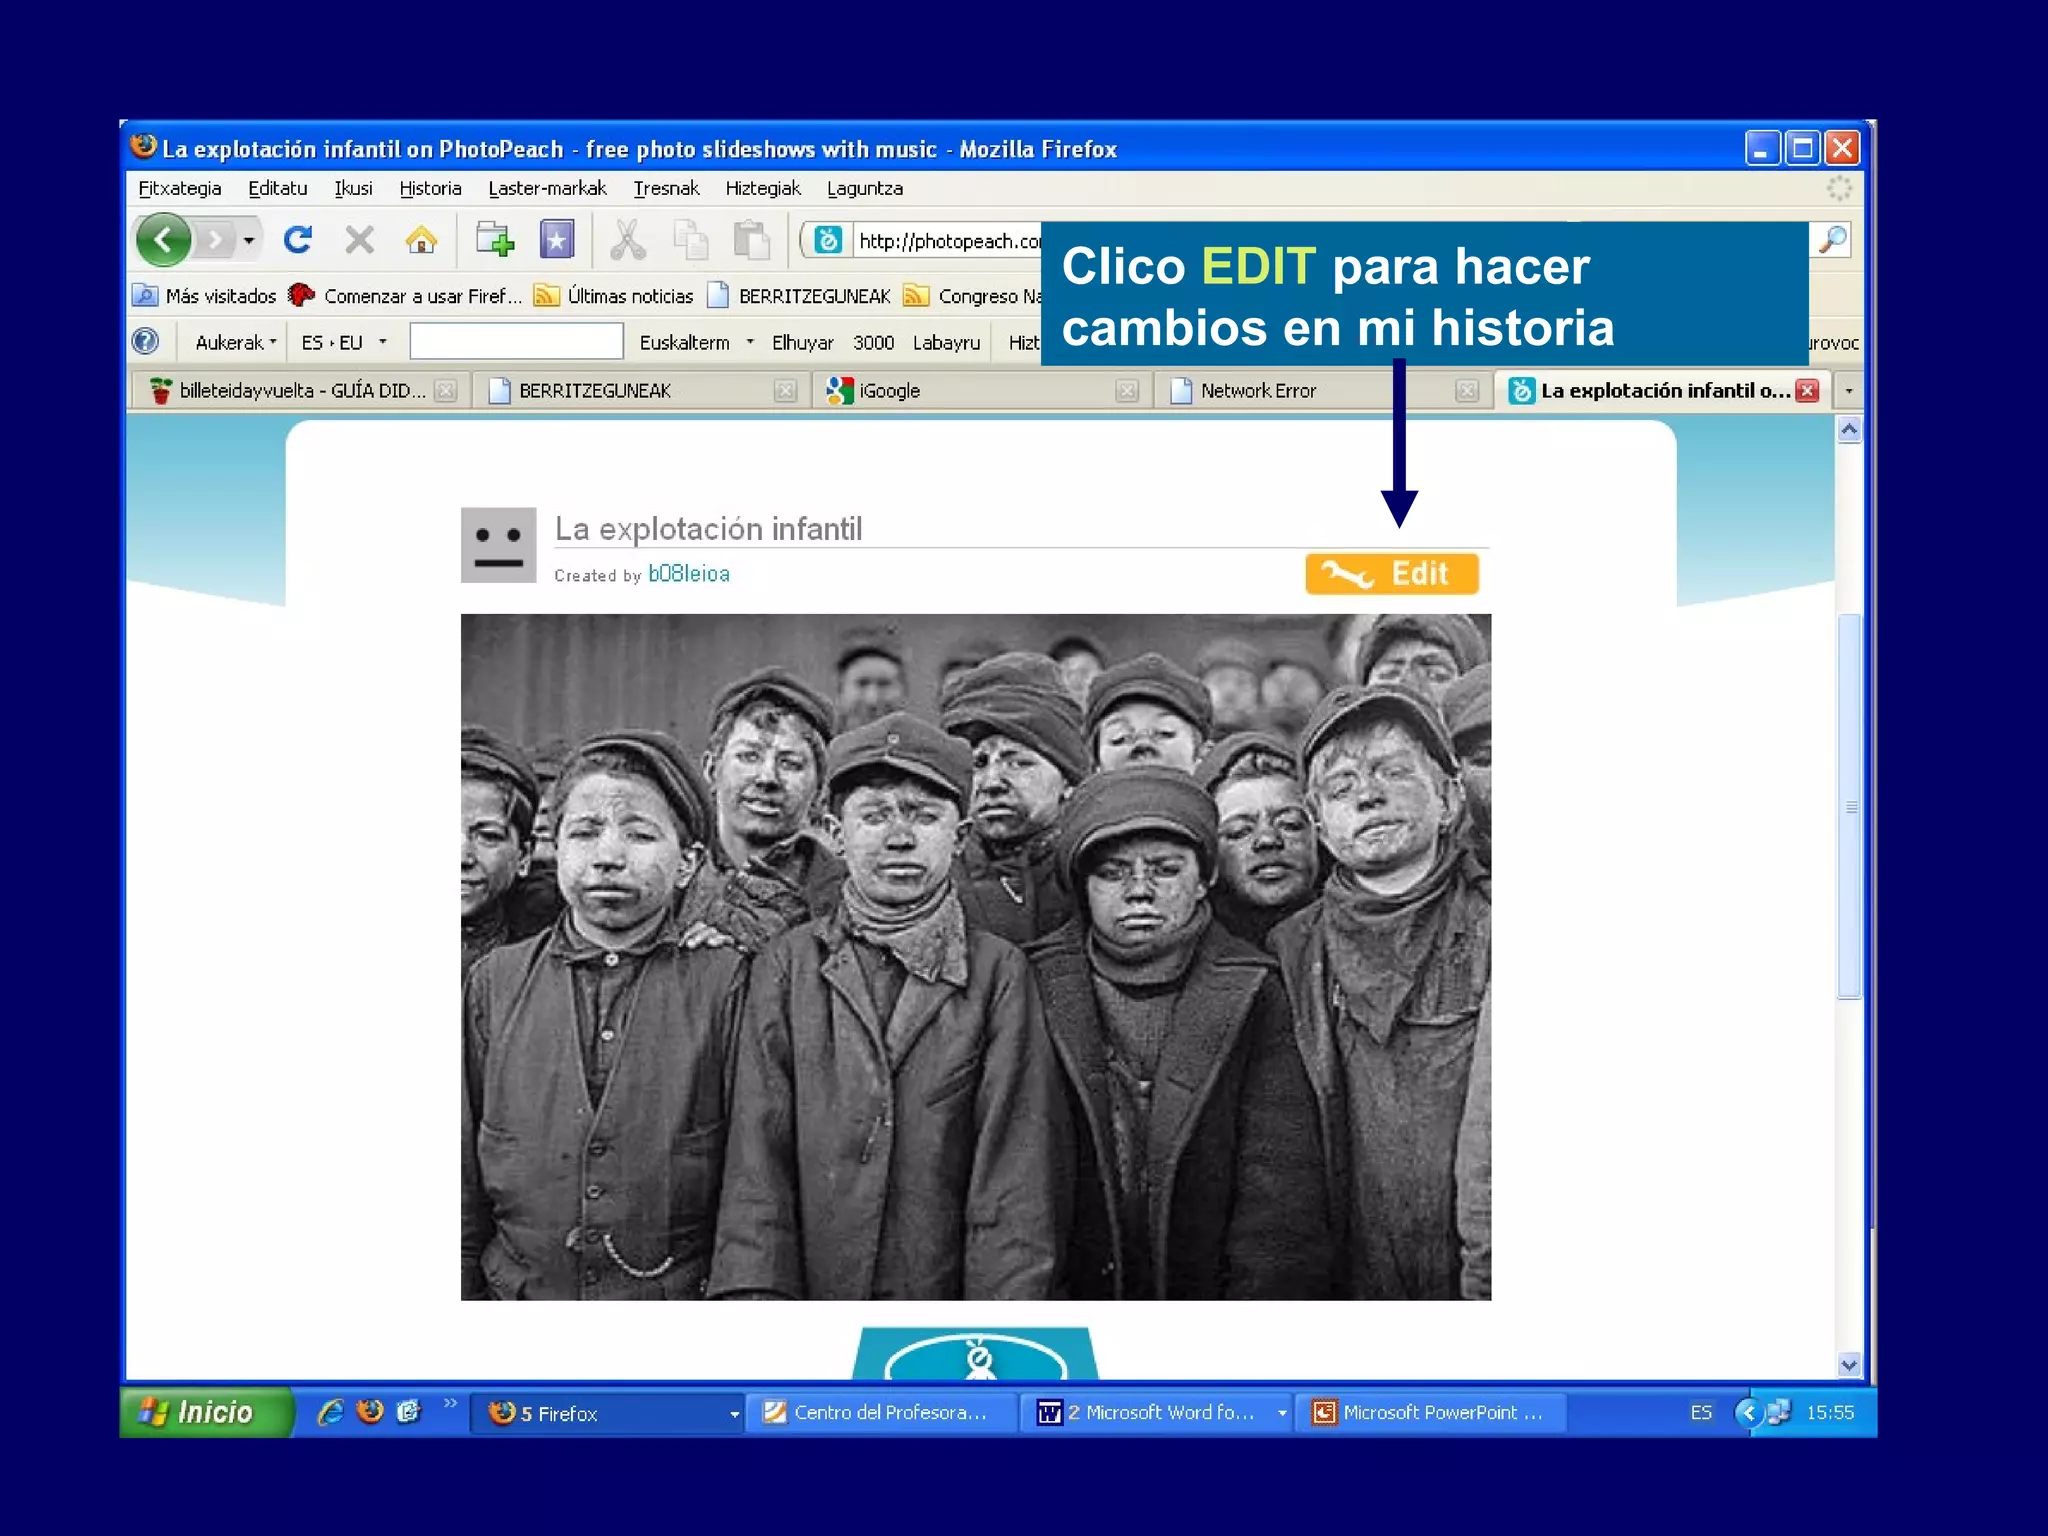This screenshot has width=2048, height=1536.
Task: Click the Stop loading X icon
Action: [359, 240]
